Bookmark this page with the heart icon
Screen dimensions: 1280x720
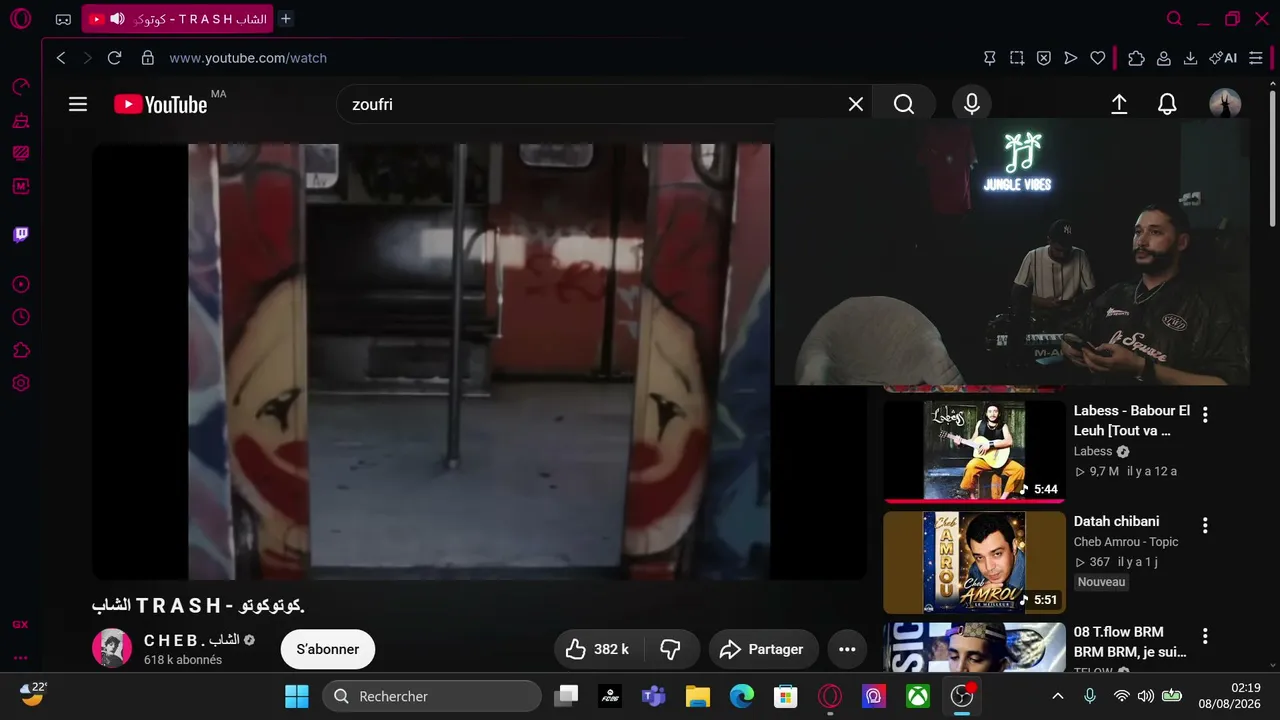1098,58
